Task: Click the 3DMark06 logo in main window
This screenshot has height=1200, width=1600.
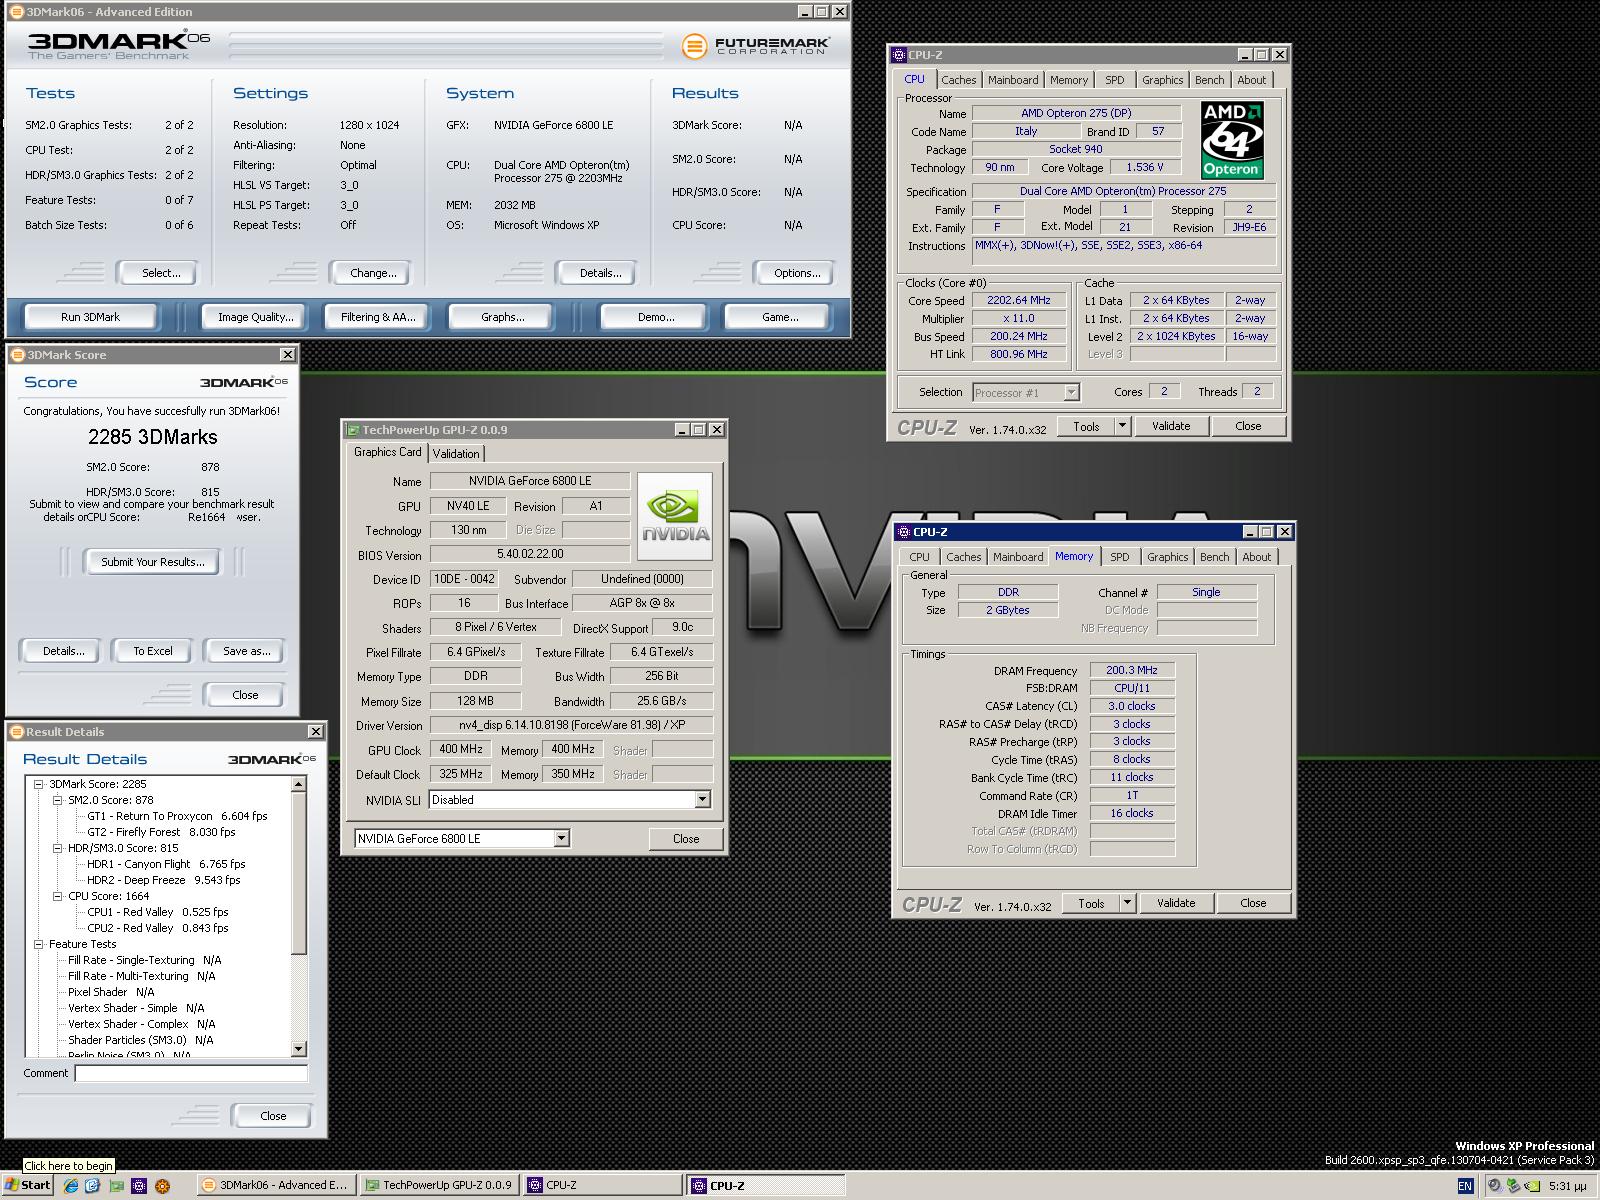Action: tap(118, 45)
